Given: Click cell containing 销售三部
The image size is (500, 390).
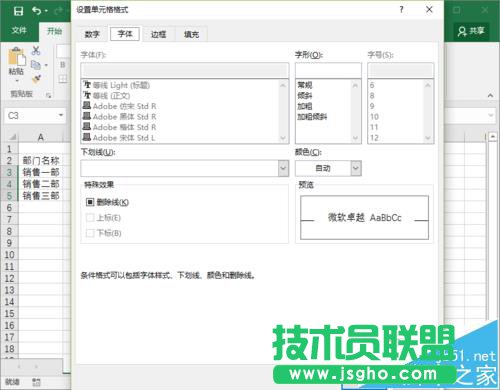Looking at the screenshot, I should point(41,195).
